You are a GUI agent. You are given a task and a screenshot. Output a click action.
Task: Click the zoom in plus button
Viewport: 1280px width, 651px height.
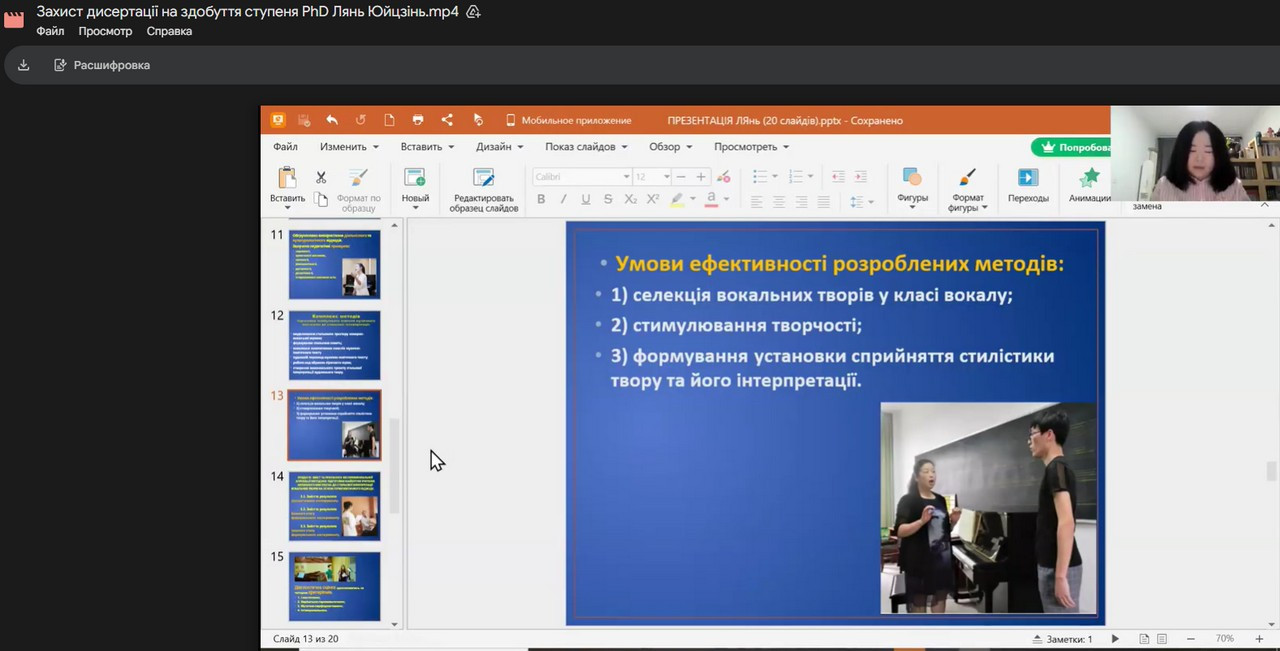tap(1259, 639)
